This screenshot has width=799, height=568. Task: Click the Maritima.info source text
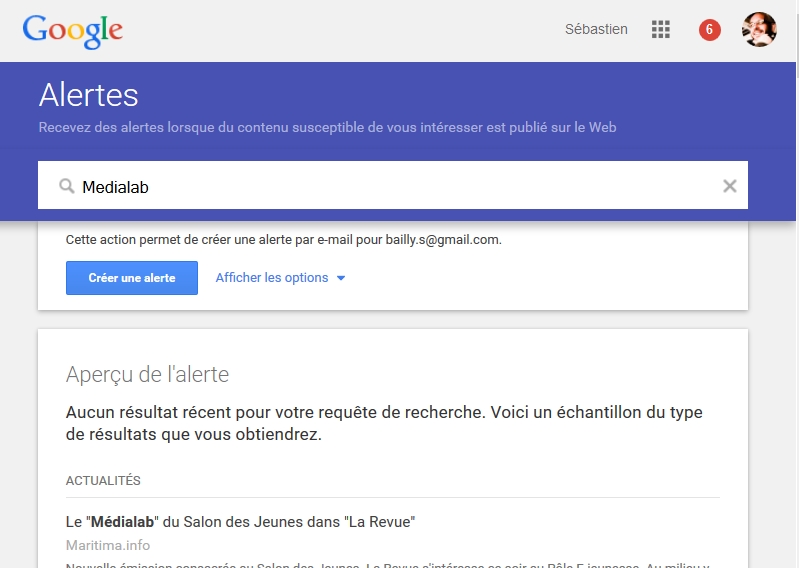coord(108,545)
